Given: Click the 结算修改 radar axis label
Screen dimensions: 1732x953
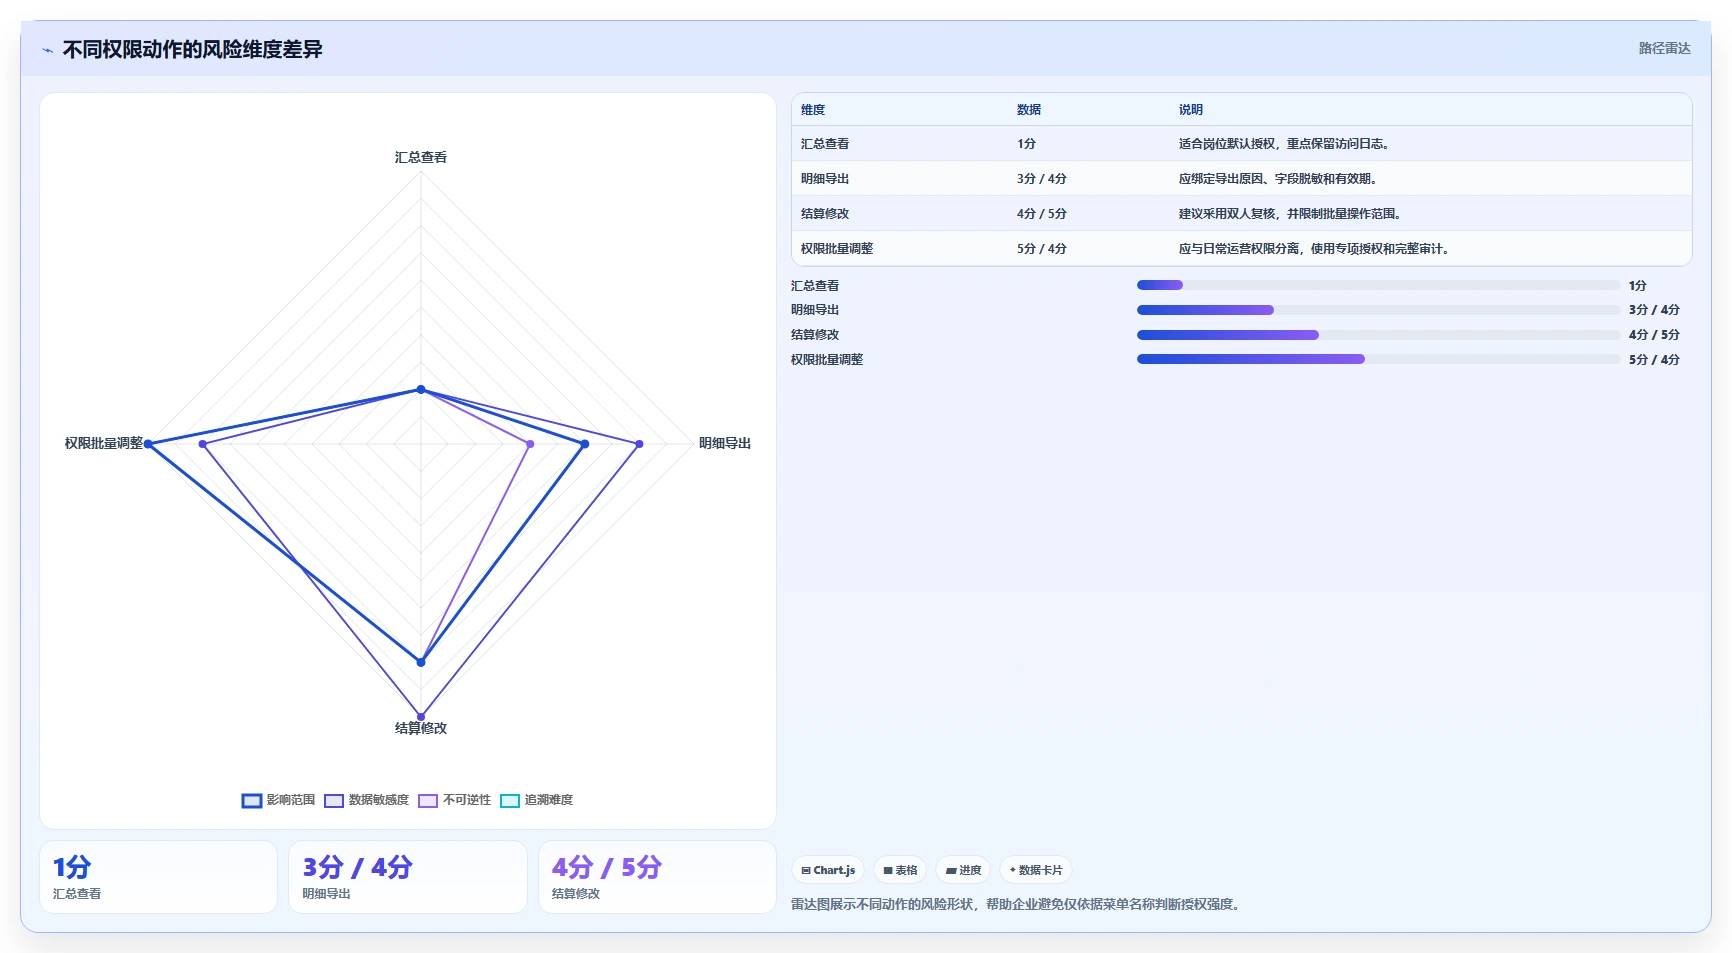Looking at the screenshot, I should (x=421, y=728).
